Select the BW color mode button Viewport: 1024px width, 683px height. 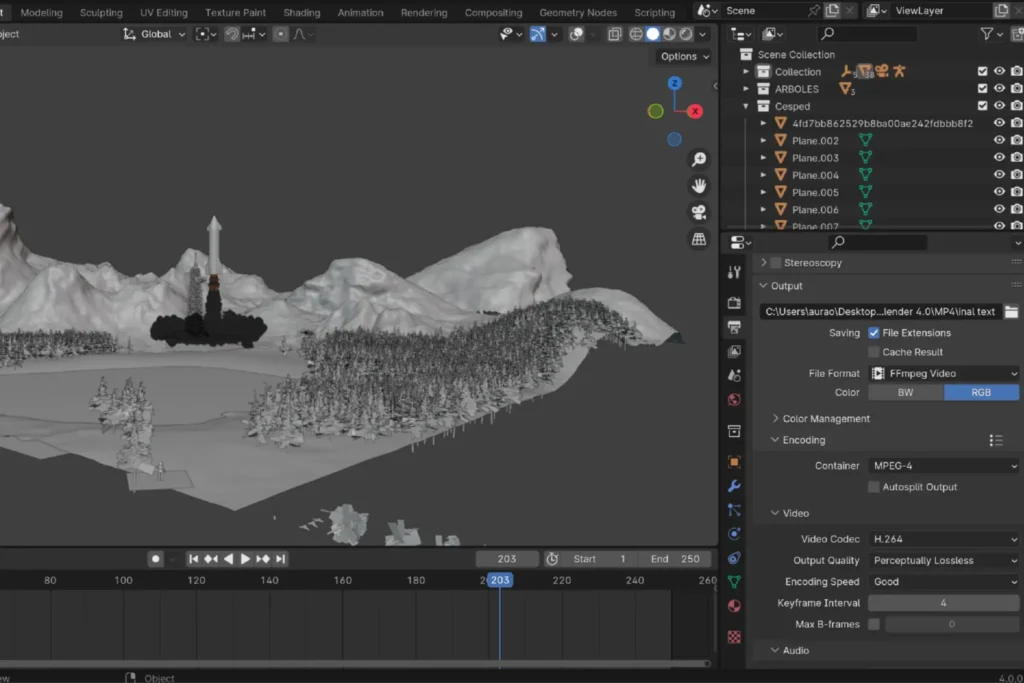905,393
